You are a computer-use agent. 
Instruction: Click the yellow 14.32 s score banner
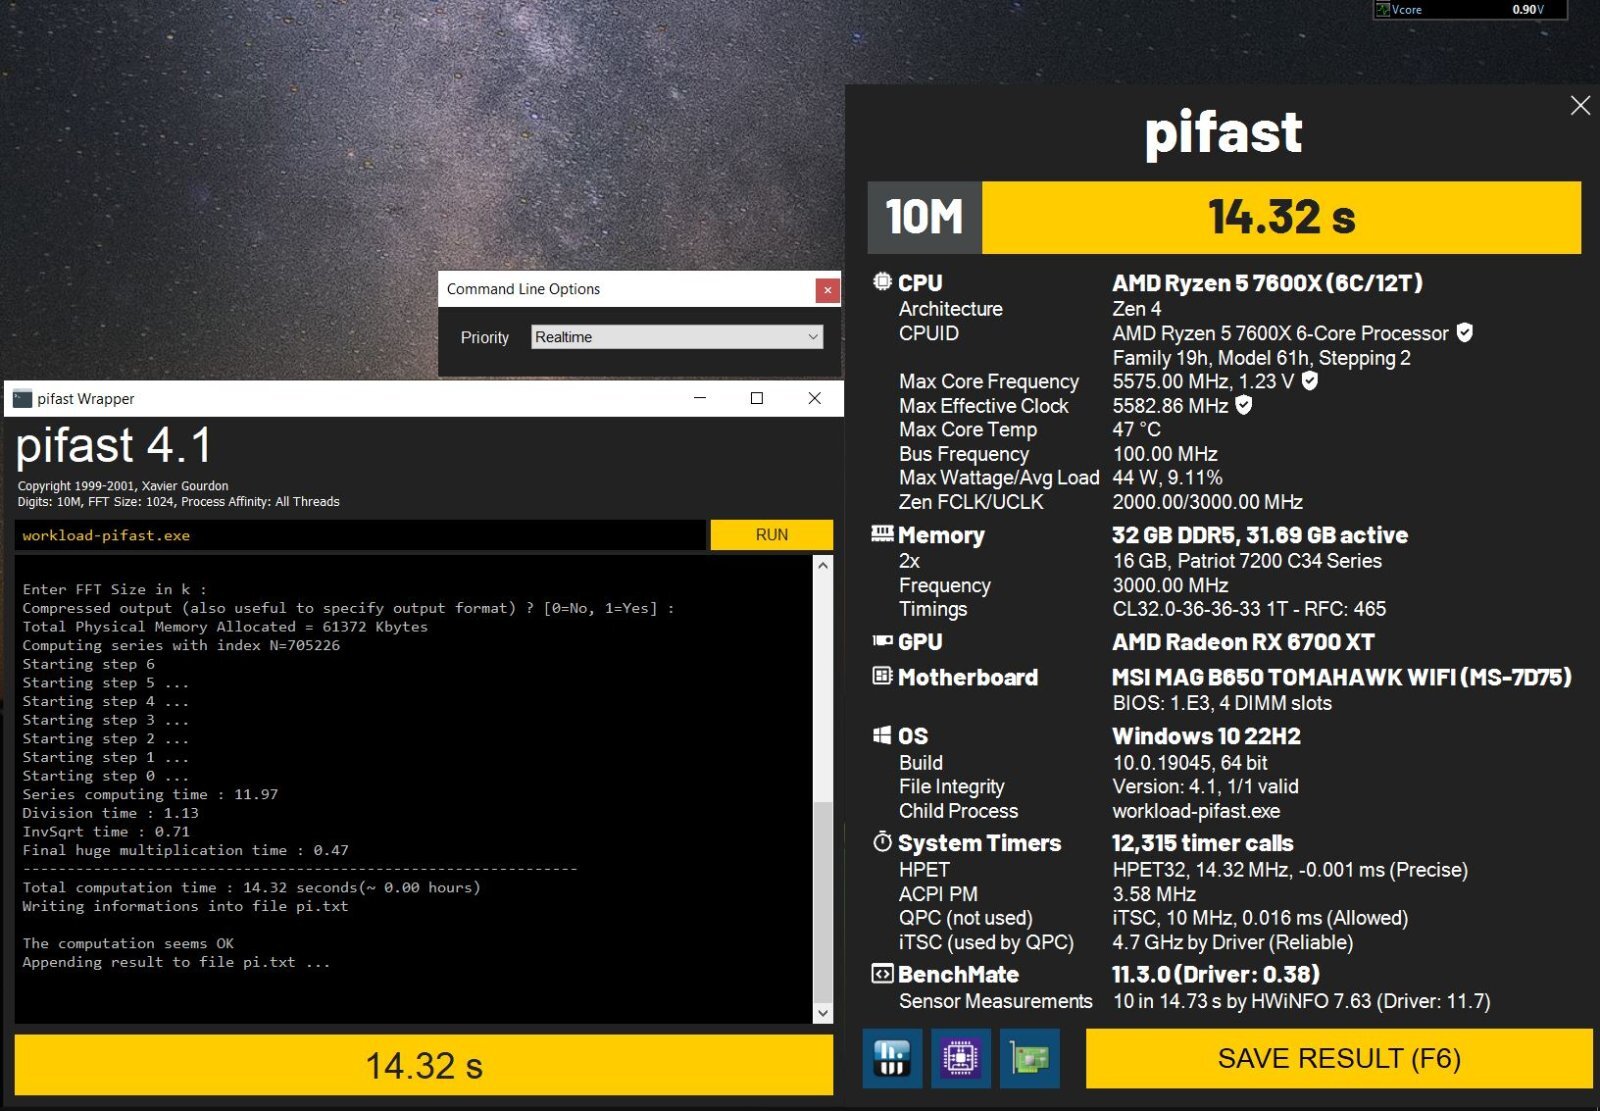1281,217
